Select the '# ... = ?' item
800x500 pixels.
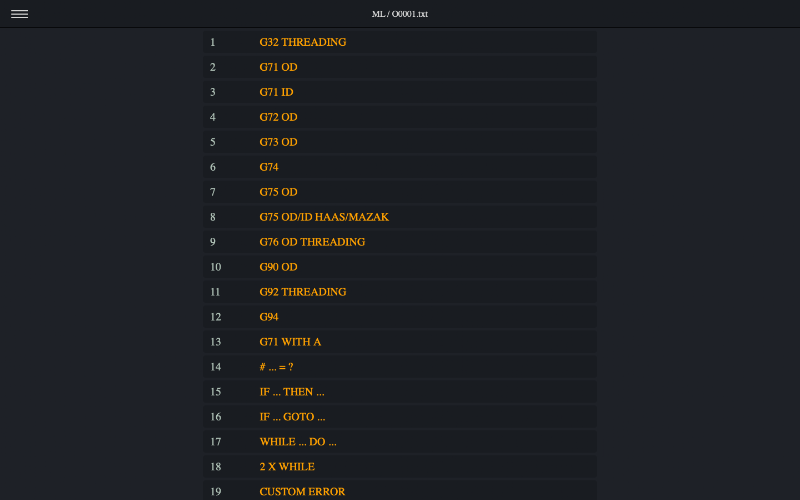pyautogui.click(x=276, y=367)
